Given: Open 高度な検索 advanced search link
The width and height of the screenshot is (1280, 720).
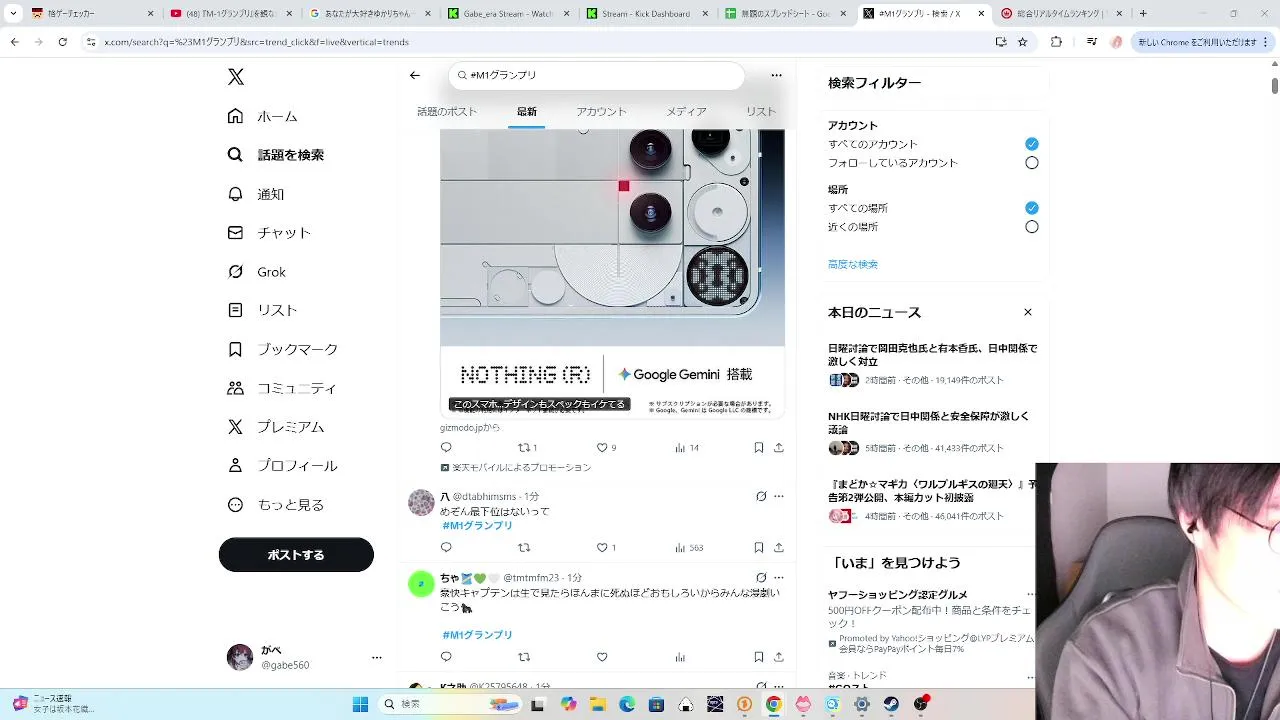Looking at the screenshot, I should point(853,264).
